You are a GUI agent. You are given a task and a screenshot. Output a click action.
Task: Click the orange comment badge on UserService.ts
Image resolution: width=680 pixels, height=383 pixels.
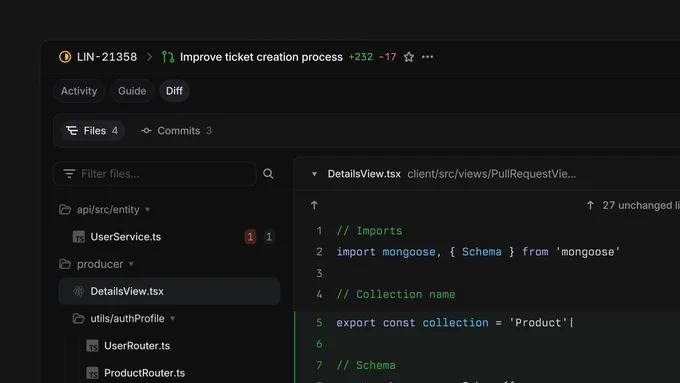[250, 237]
